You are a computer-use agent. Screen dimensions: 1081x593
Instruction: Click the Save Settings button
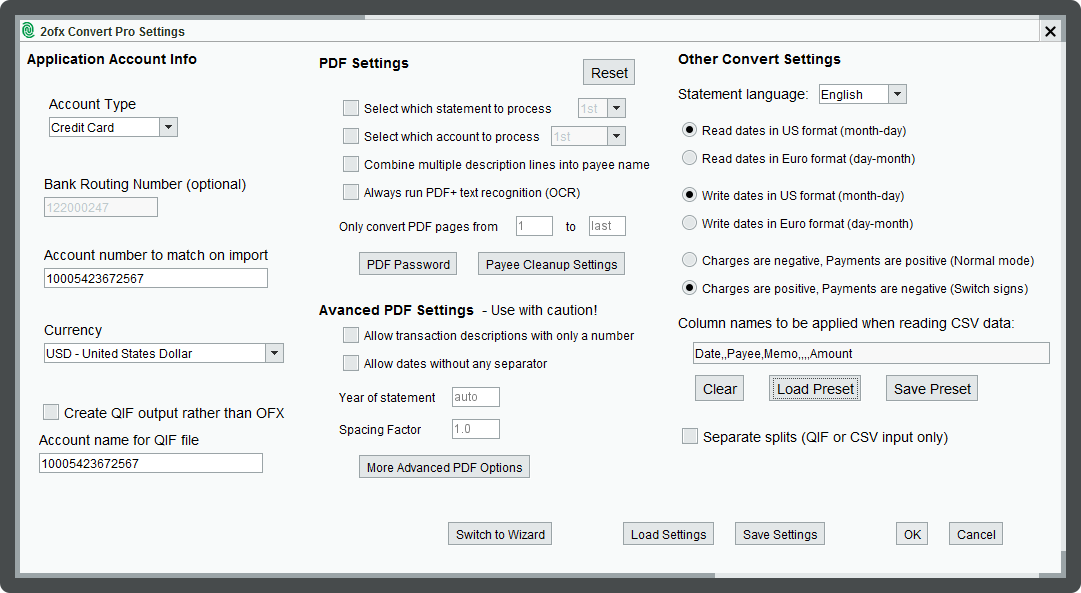point(780,534)
